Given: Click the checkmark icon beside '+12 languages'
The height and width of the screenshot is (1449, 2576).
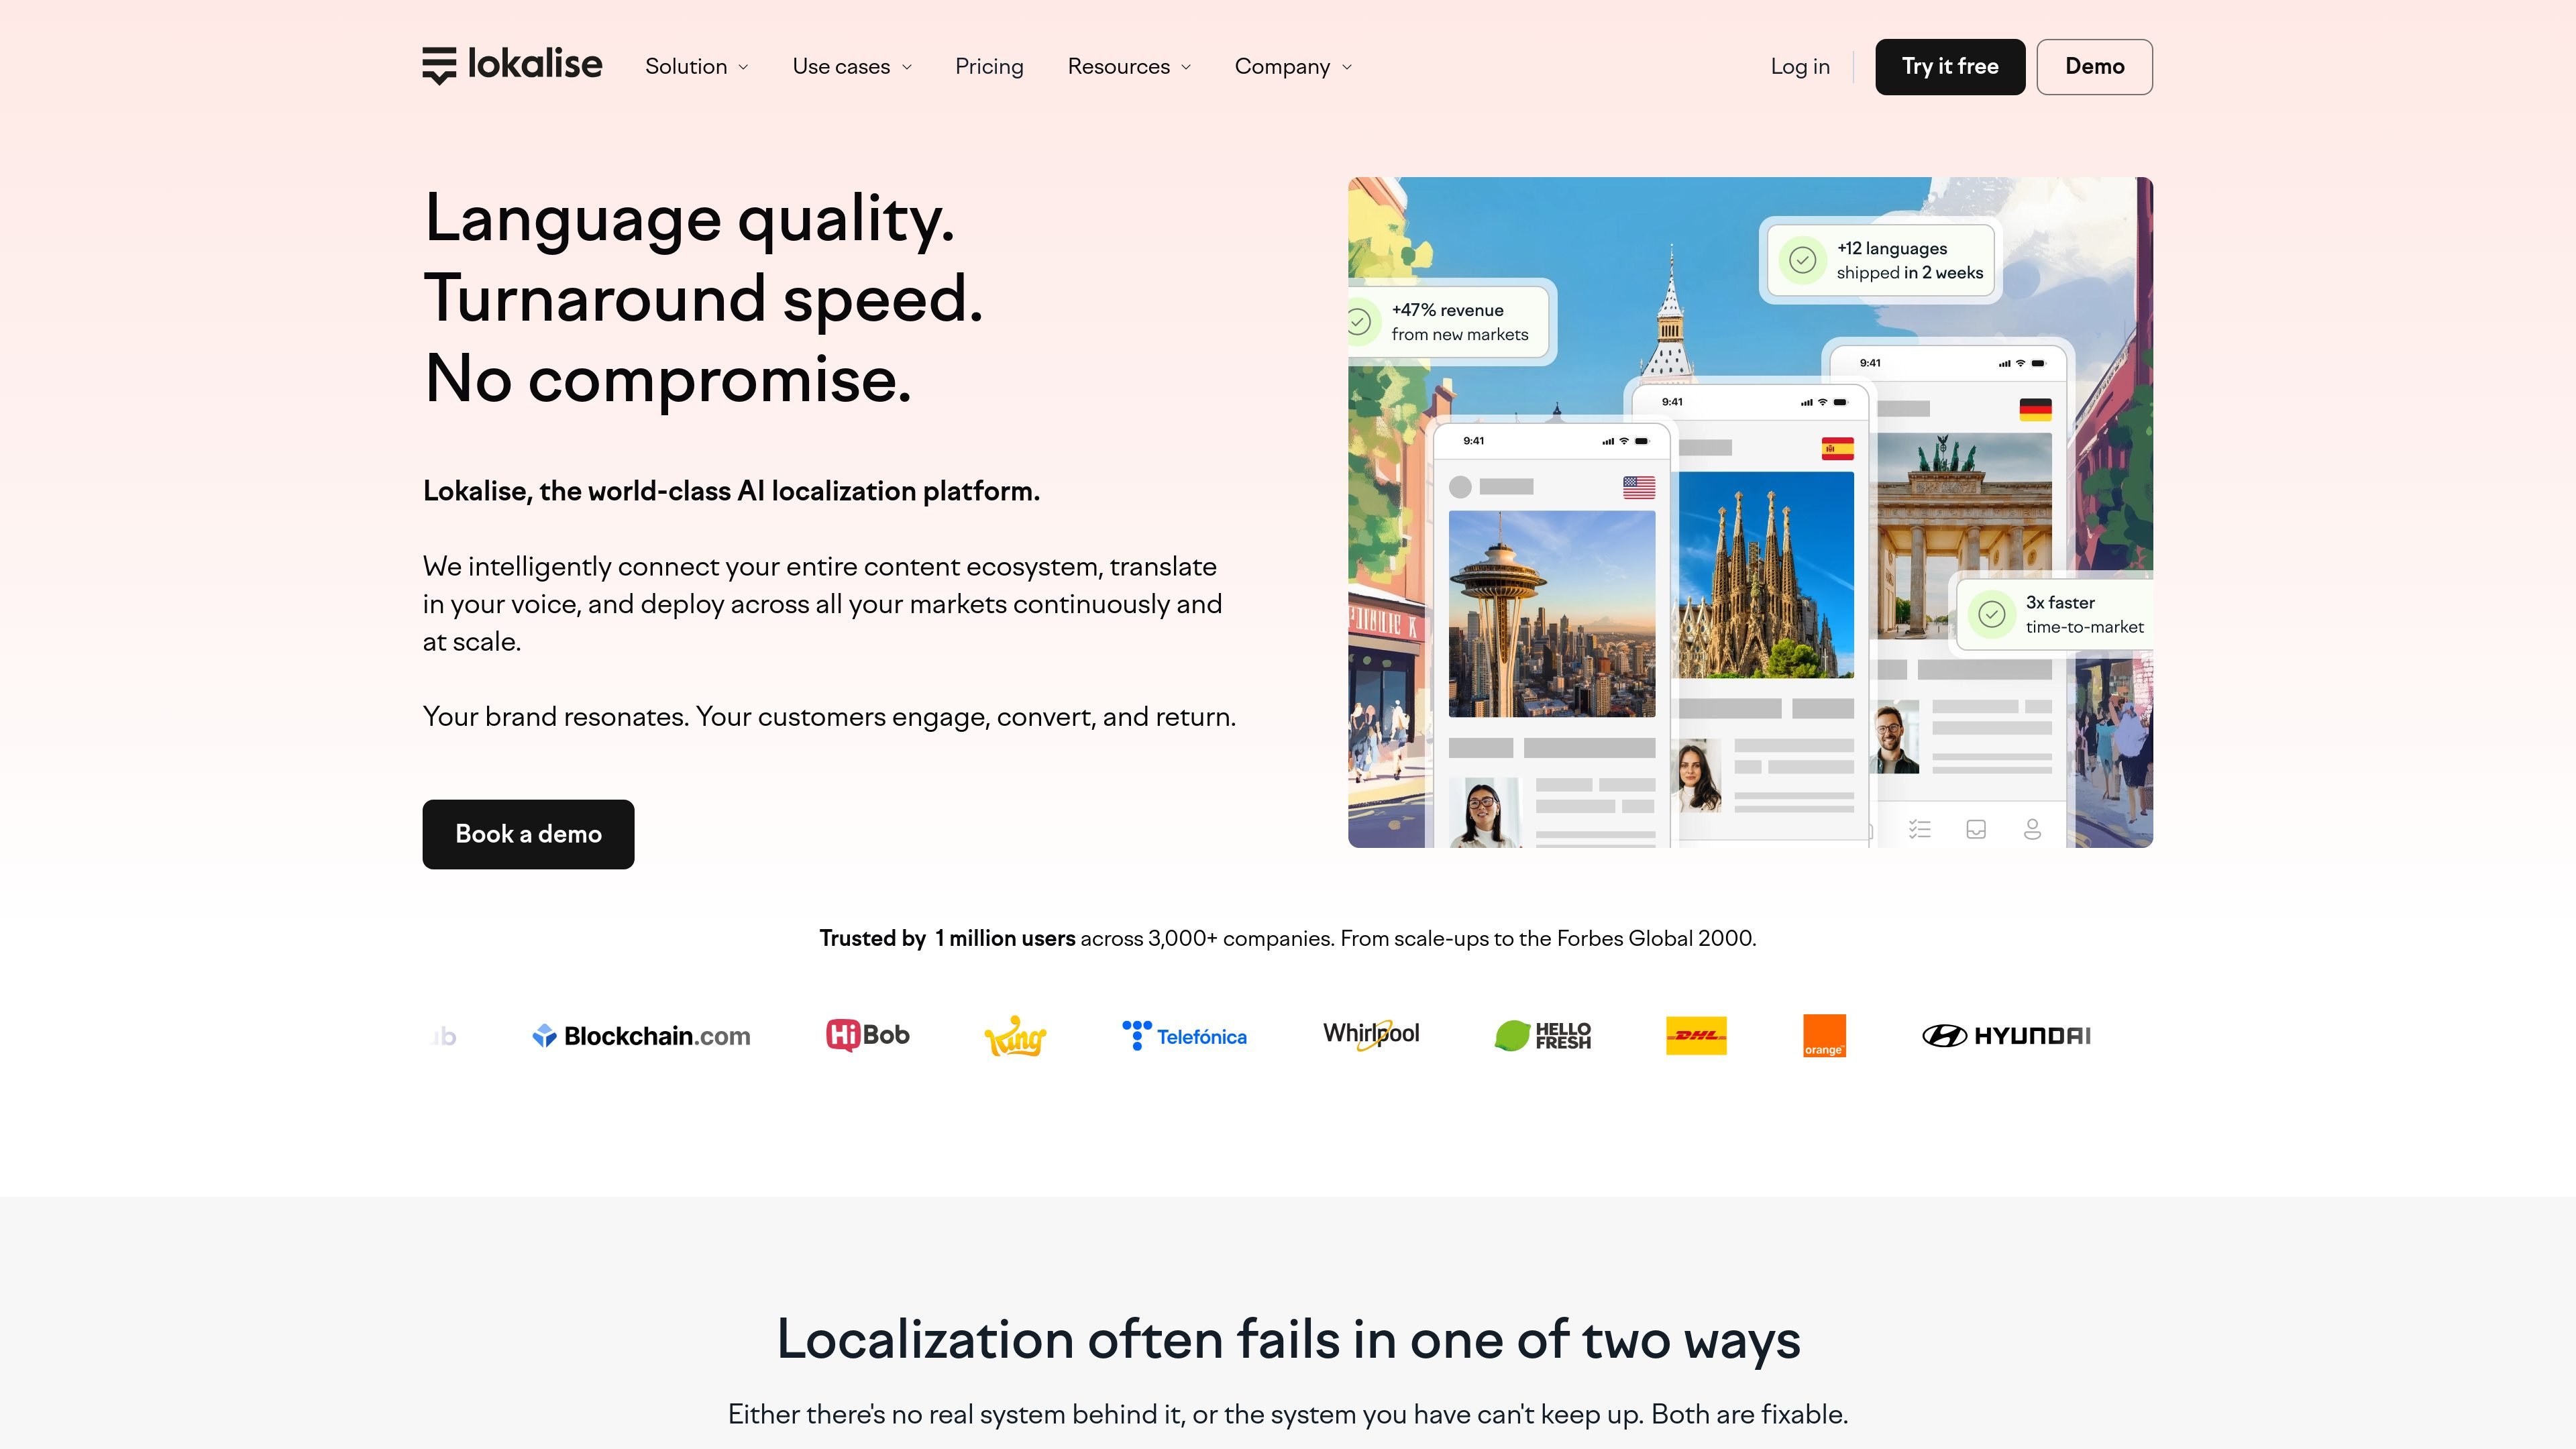Looking at the screenshot, I should point(1802,260).
